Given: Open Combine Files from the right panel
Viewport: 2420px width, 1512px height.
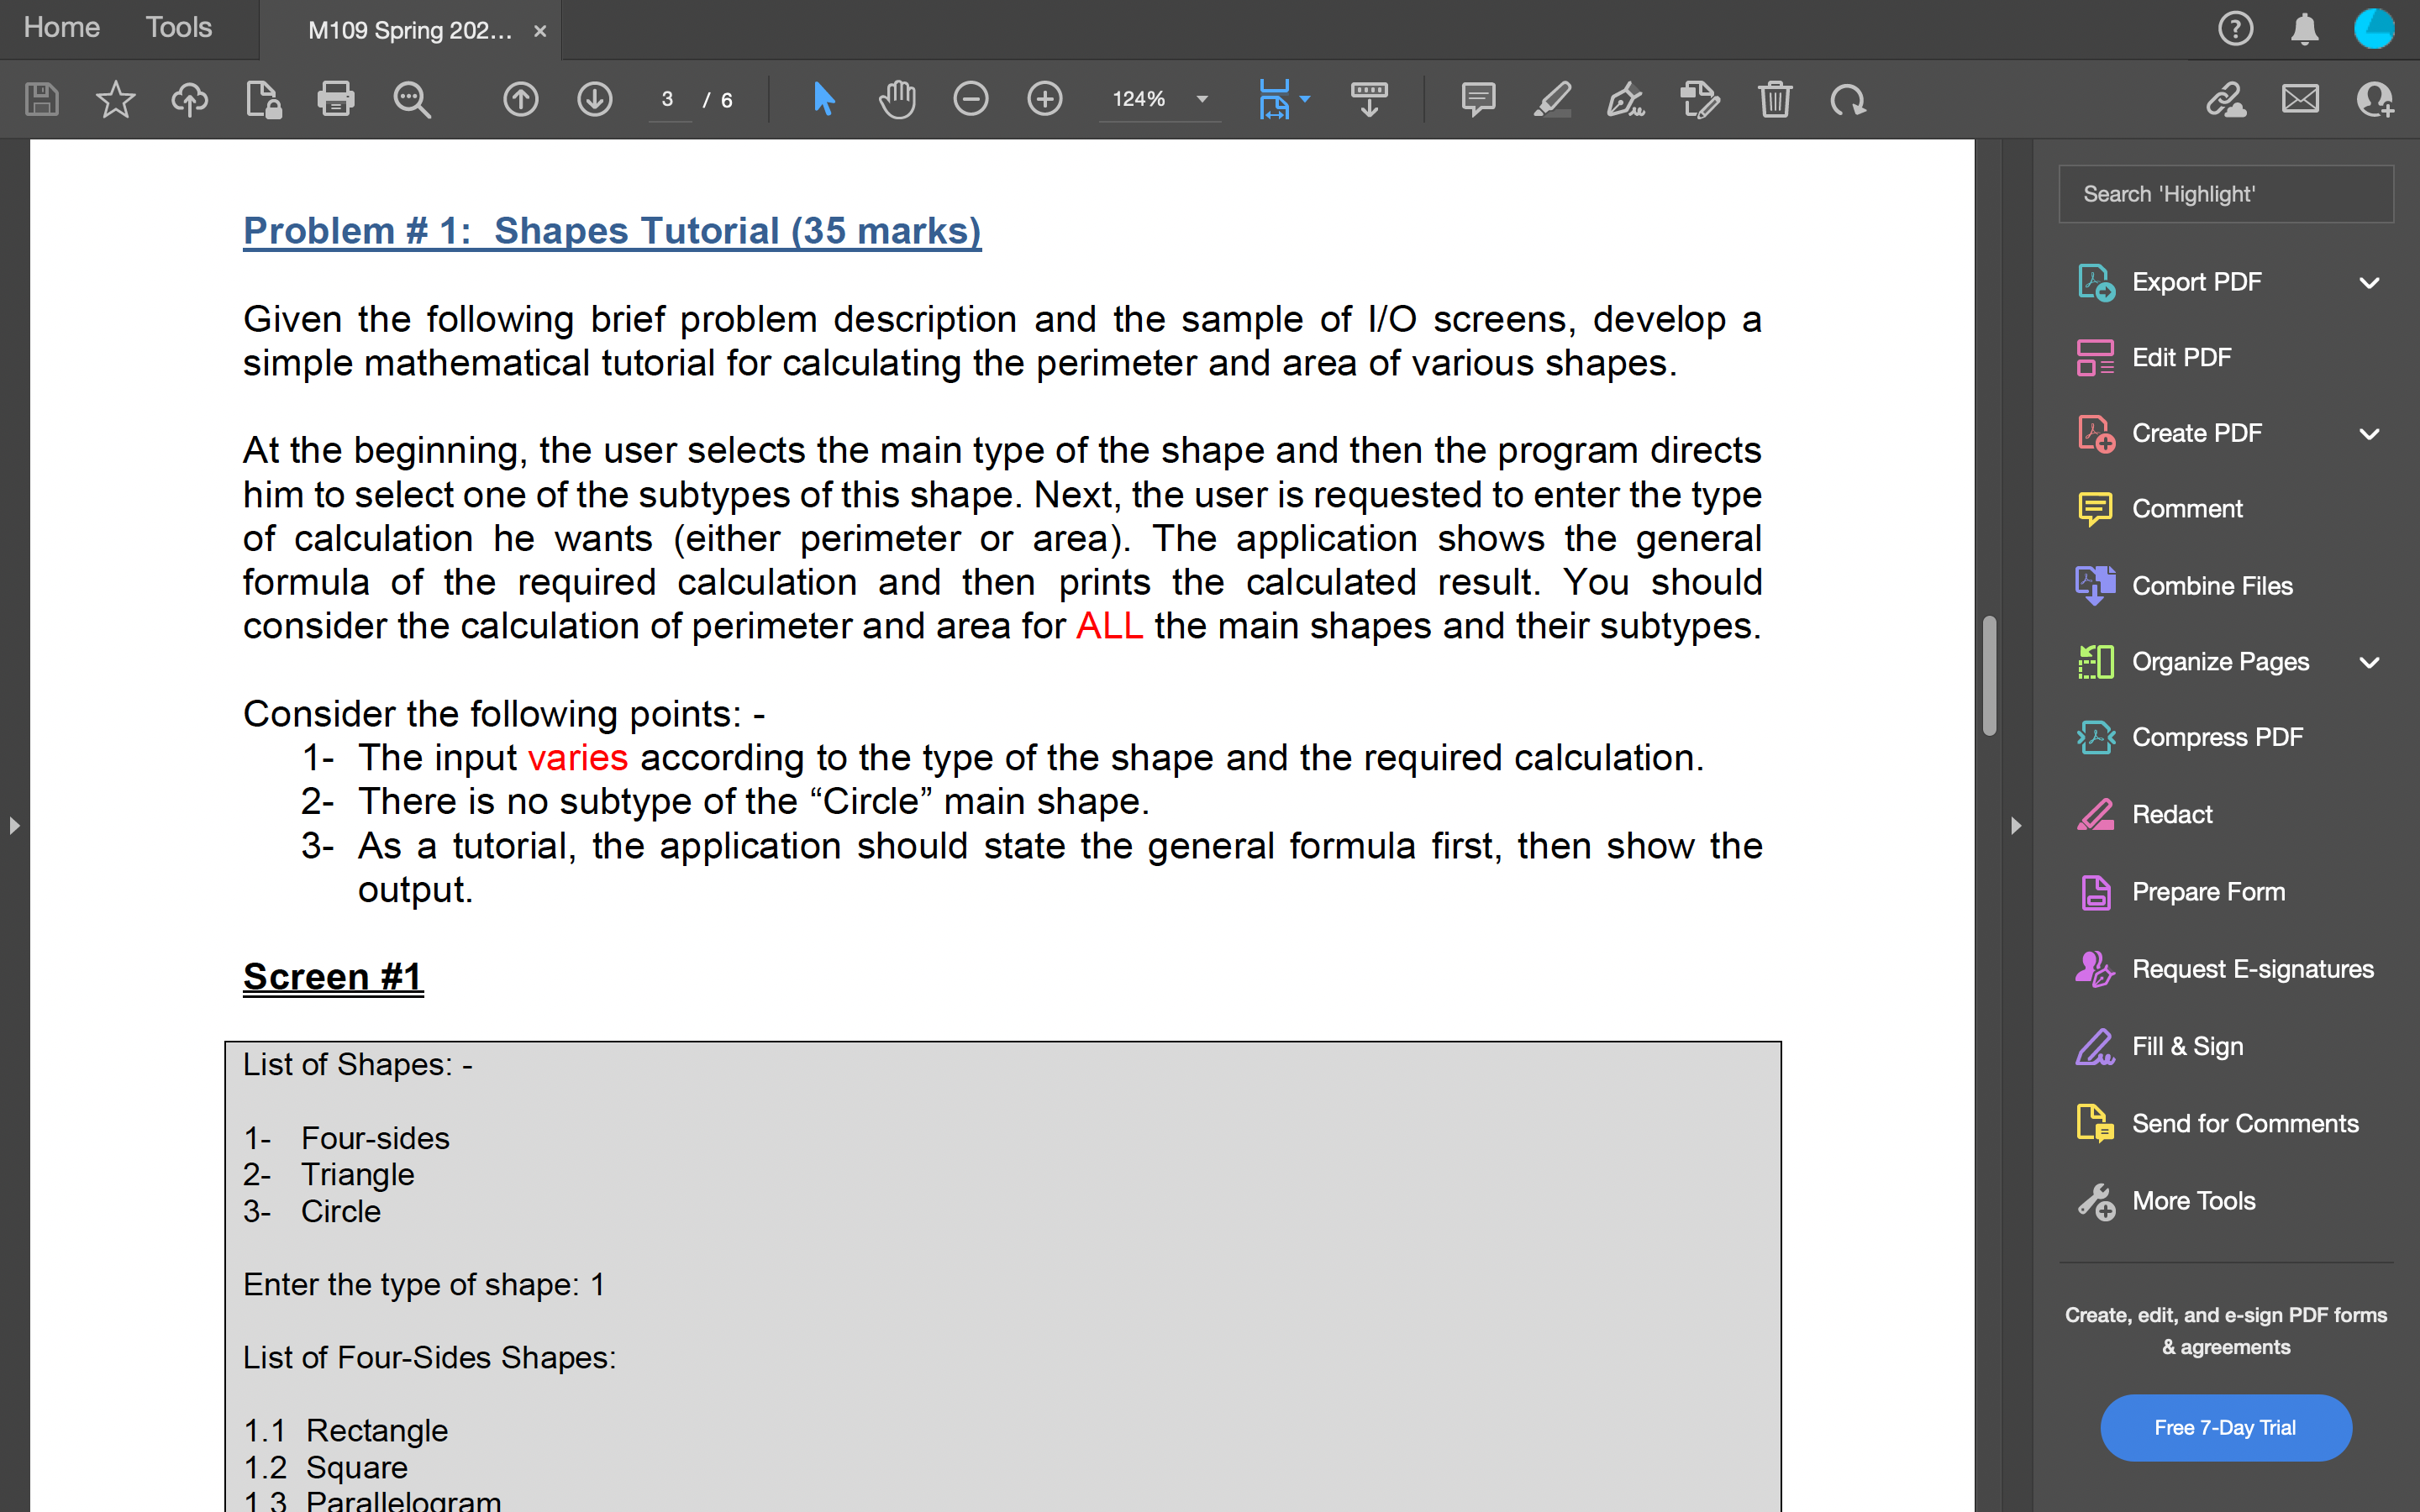Looking at the screenshot, I should [x=2211, y=585].
